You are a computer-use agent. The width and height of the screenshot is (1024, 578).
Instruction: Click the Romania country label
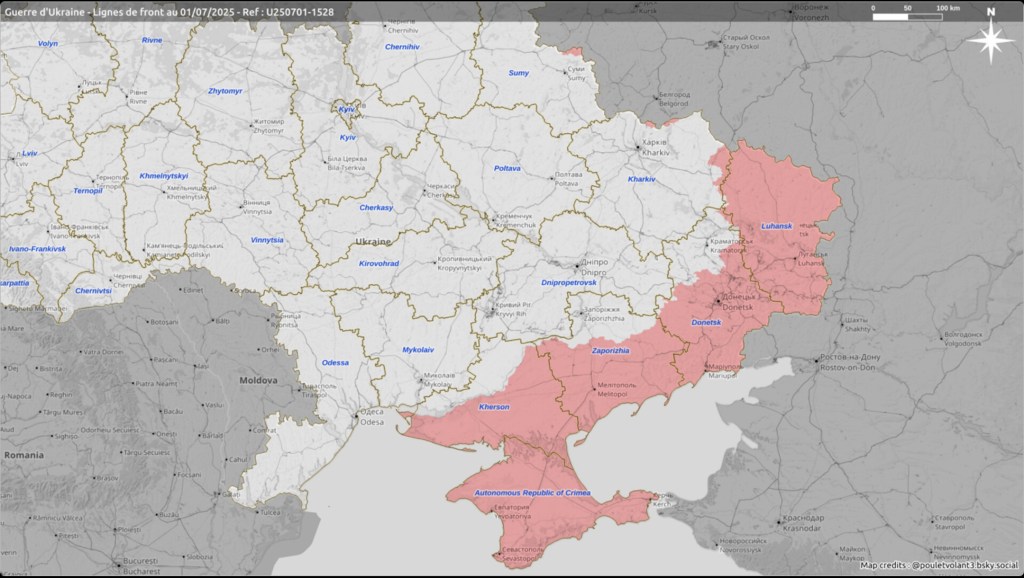point(22,454)
